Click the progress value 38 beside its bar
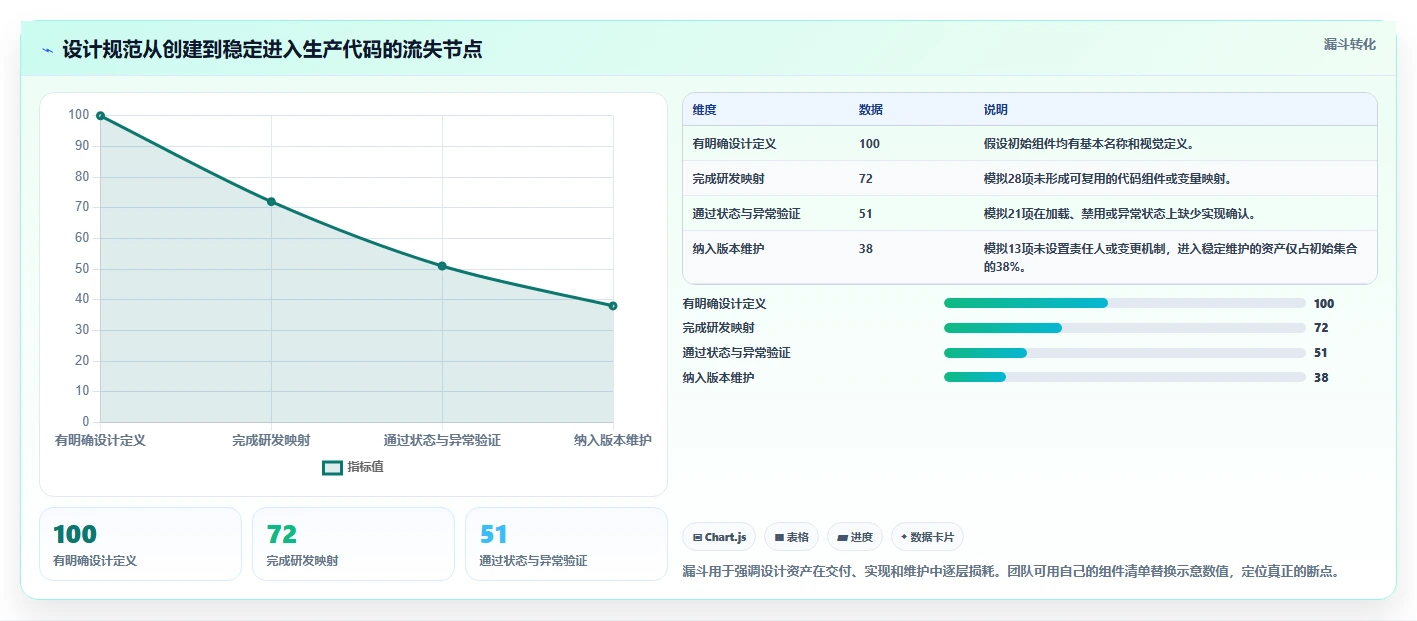1417x621 pixels. [1321, 378]
